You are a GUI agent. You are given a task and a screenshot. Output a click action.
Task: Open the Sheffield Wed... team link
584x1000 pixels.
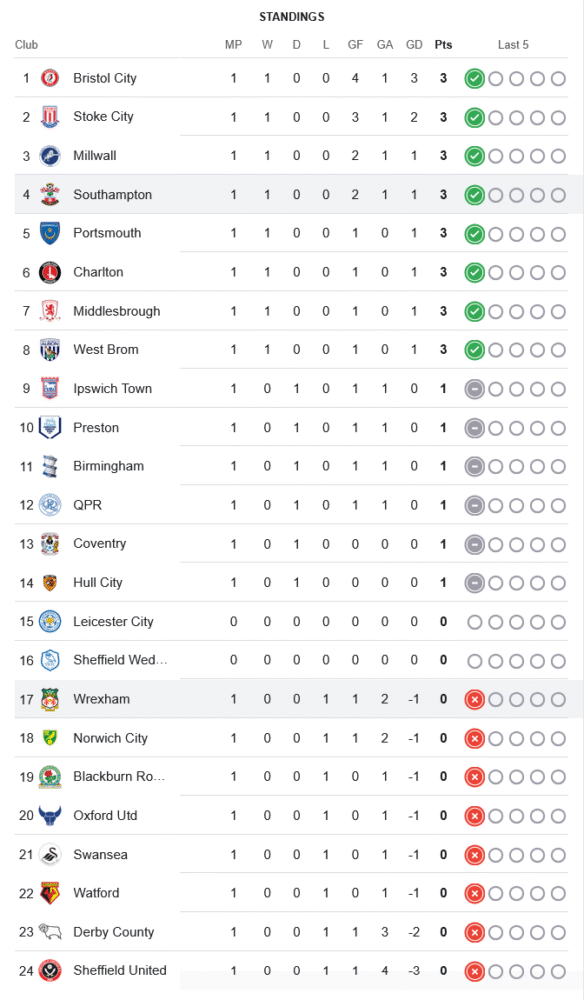point(120,660)
